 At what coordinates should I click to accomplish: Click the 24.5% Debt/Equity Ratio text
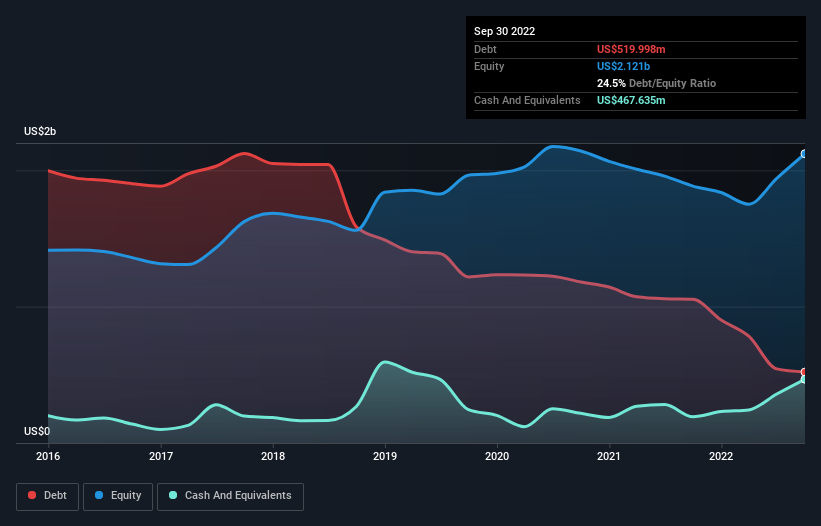tap(656, 83)
